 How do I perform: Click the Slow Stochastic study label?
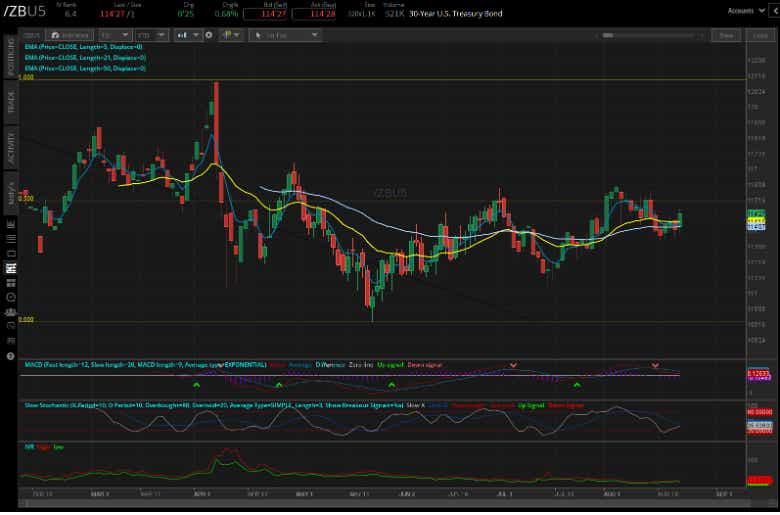pos(214,406)
